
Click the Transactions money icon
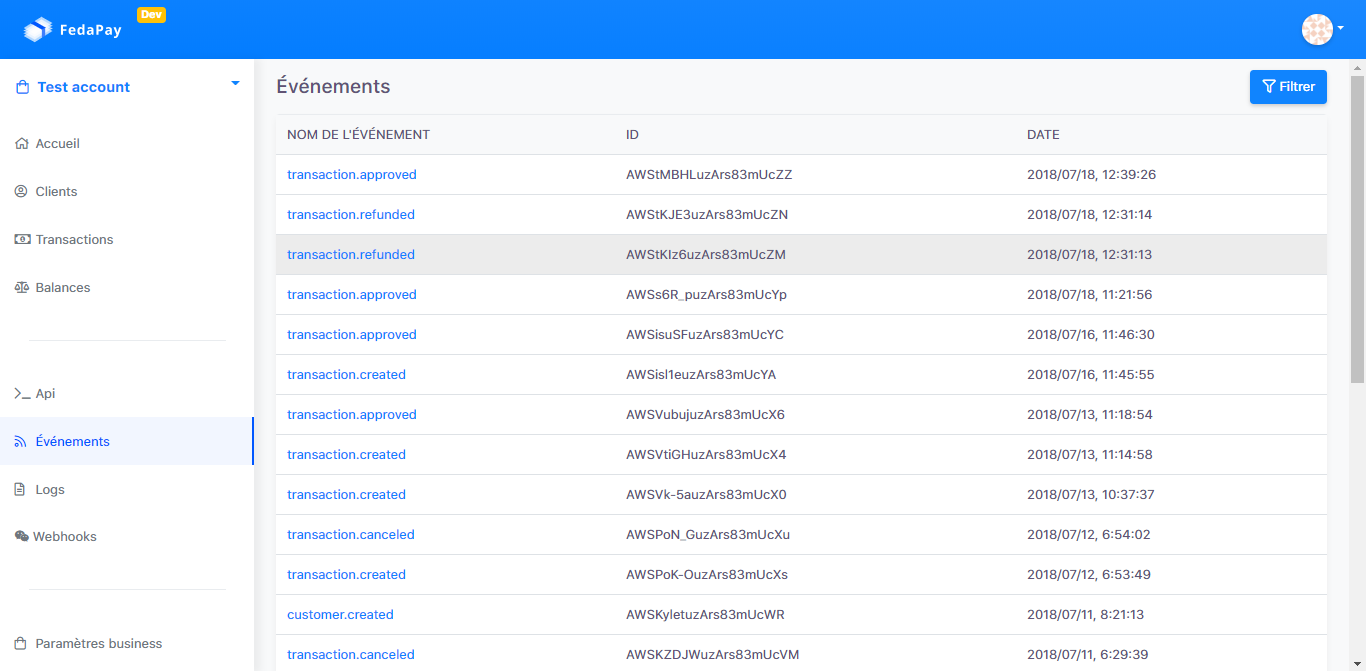tap(22, 239)
